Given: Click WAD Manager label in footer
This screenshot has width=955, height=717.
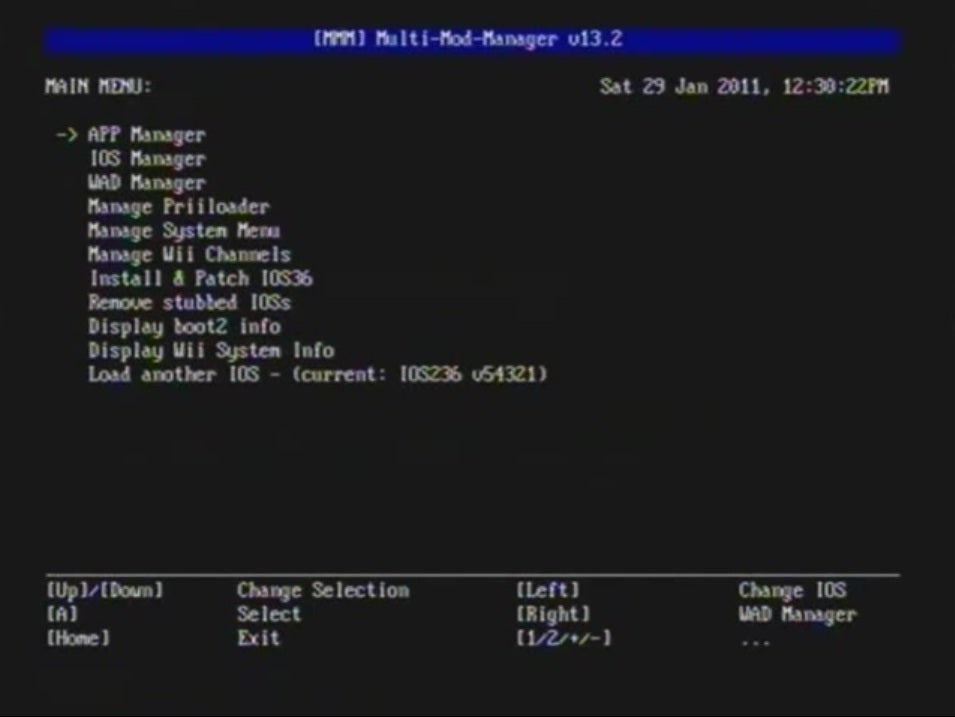Looking at the screenshot, I should pos(798,615).
